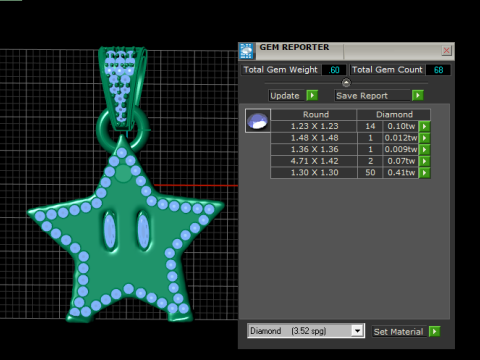
Task: Click the 0.012tw weight cell
Action: click(x=401, y=138)
